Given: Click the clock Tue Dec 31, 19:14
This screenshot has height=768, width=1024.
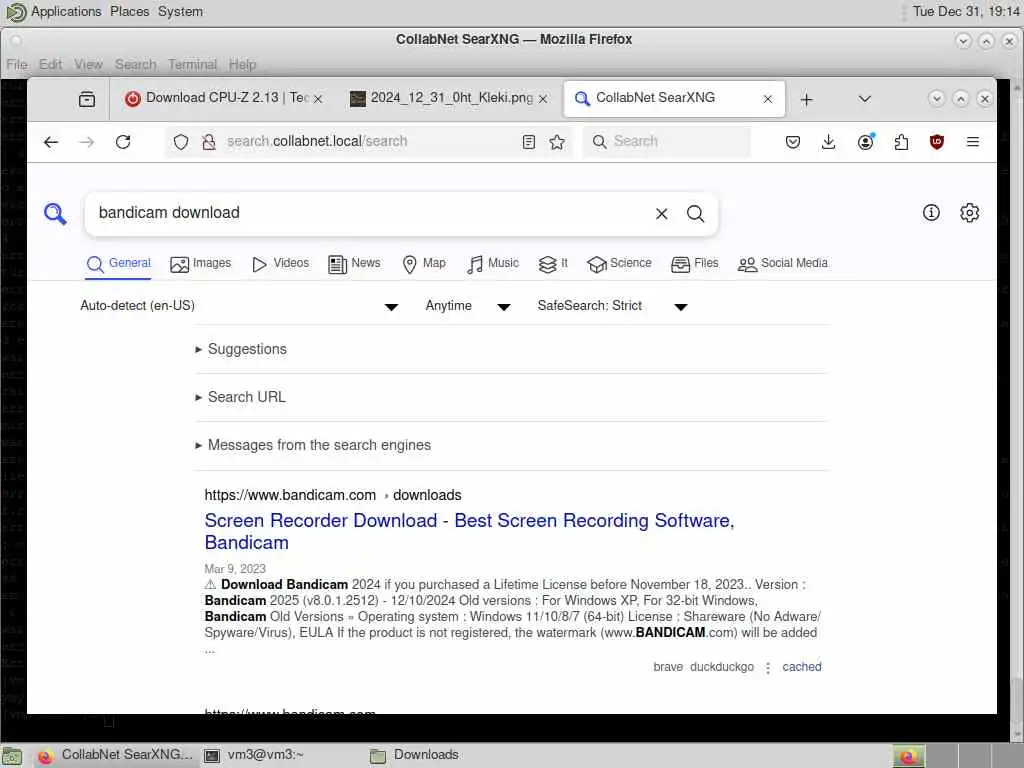Looking at the screenshot, I should click(966, 12).
